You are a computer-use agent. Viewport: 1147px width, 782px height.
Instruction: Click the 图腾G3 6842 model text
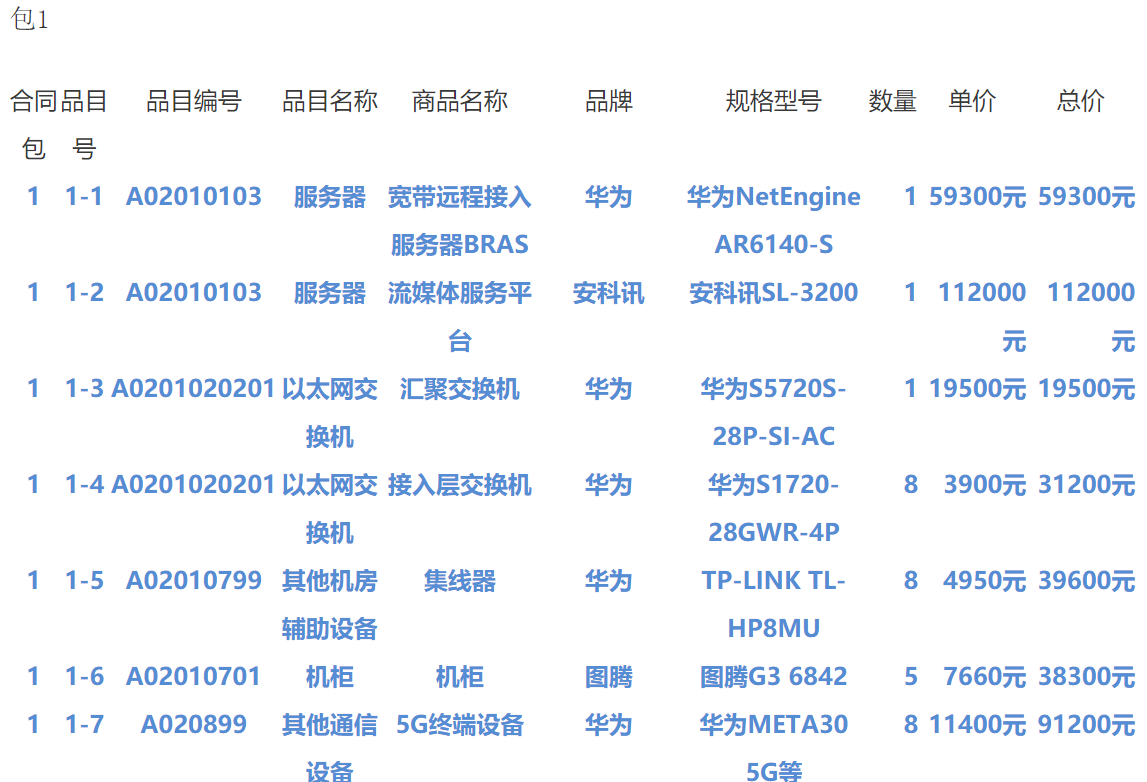(x=773, y=677)
